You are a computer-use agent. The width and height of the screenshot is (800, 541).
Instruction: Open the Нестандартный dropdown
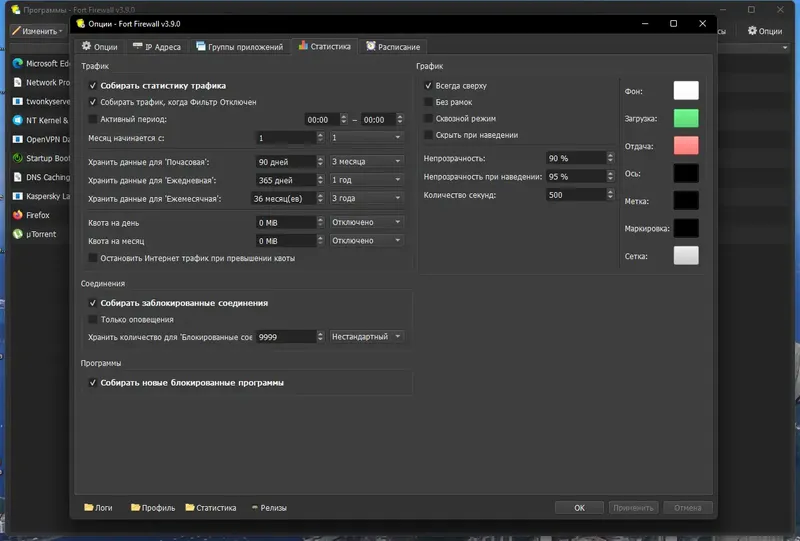[x=366, y=336]
